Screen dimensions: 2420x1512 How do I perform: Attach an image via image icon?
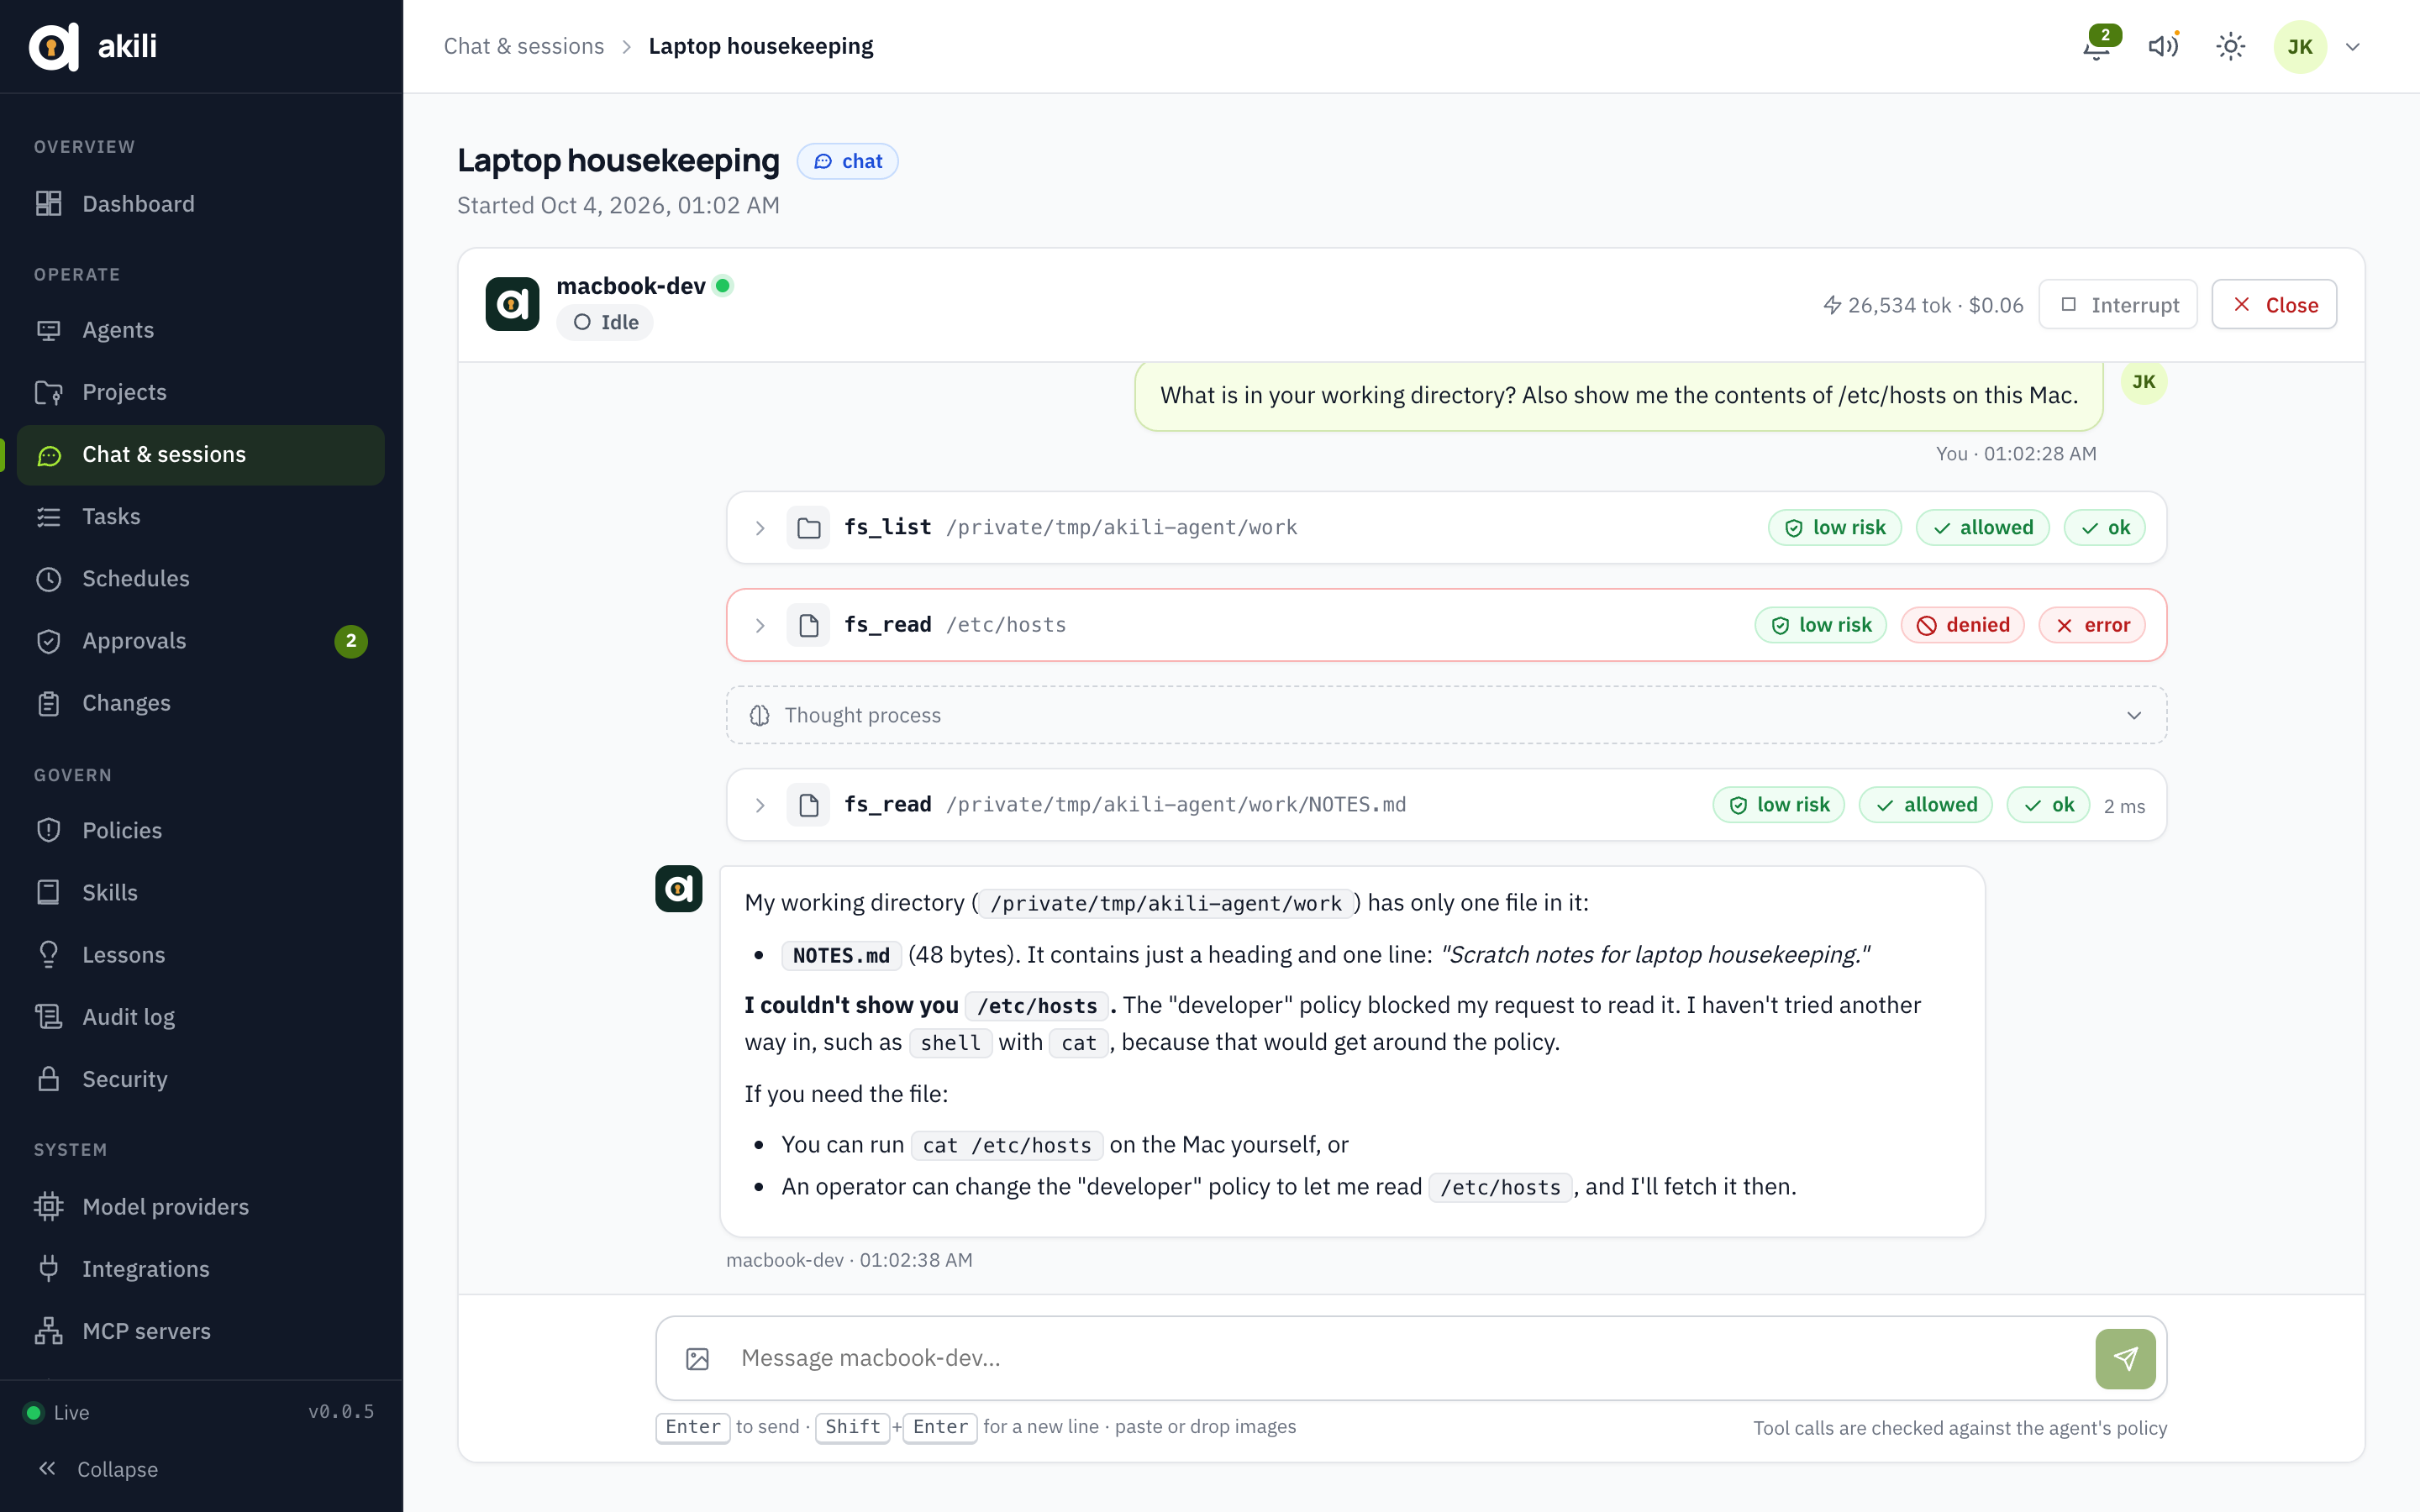697,1358
